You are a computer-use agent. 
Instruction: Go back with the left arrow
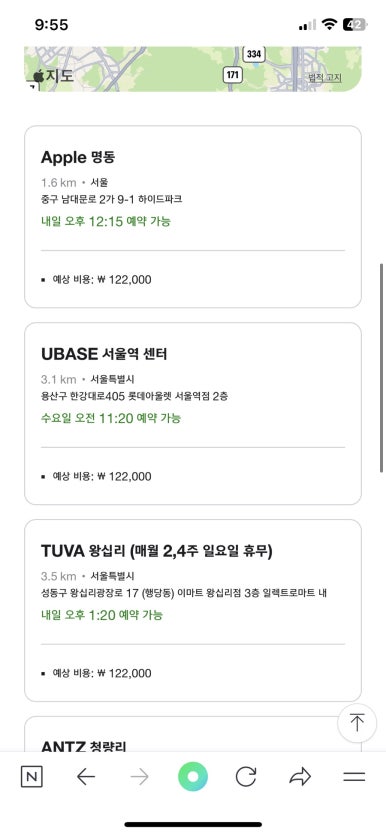coord(86,777)
